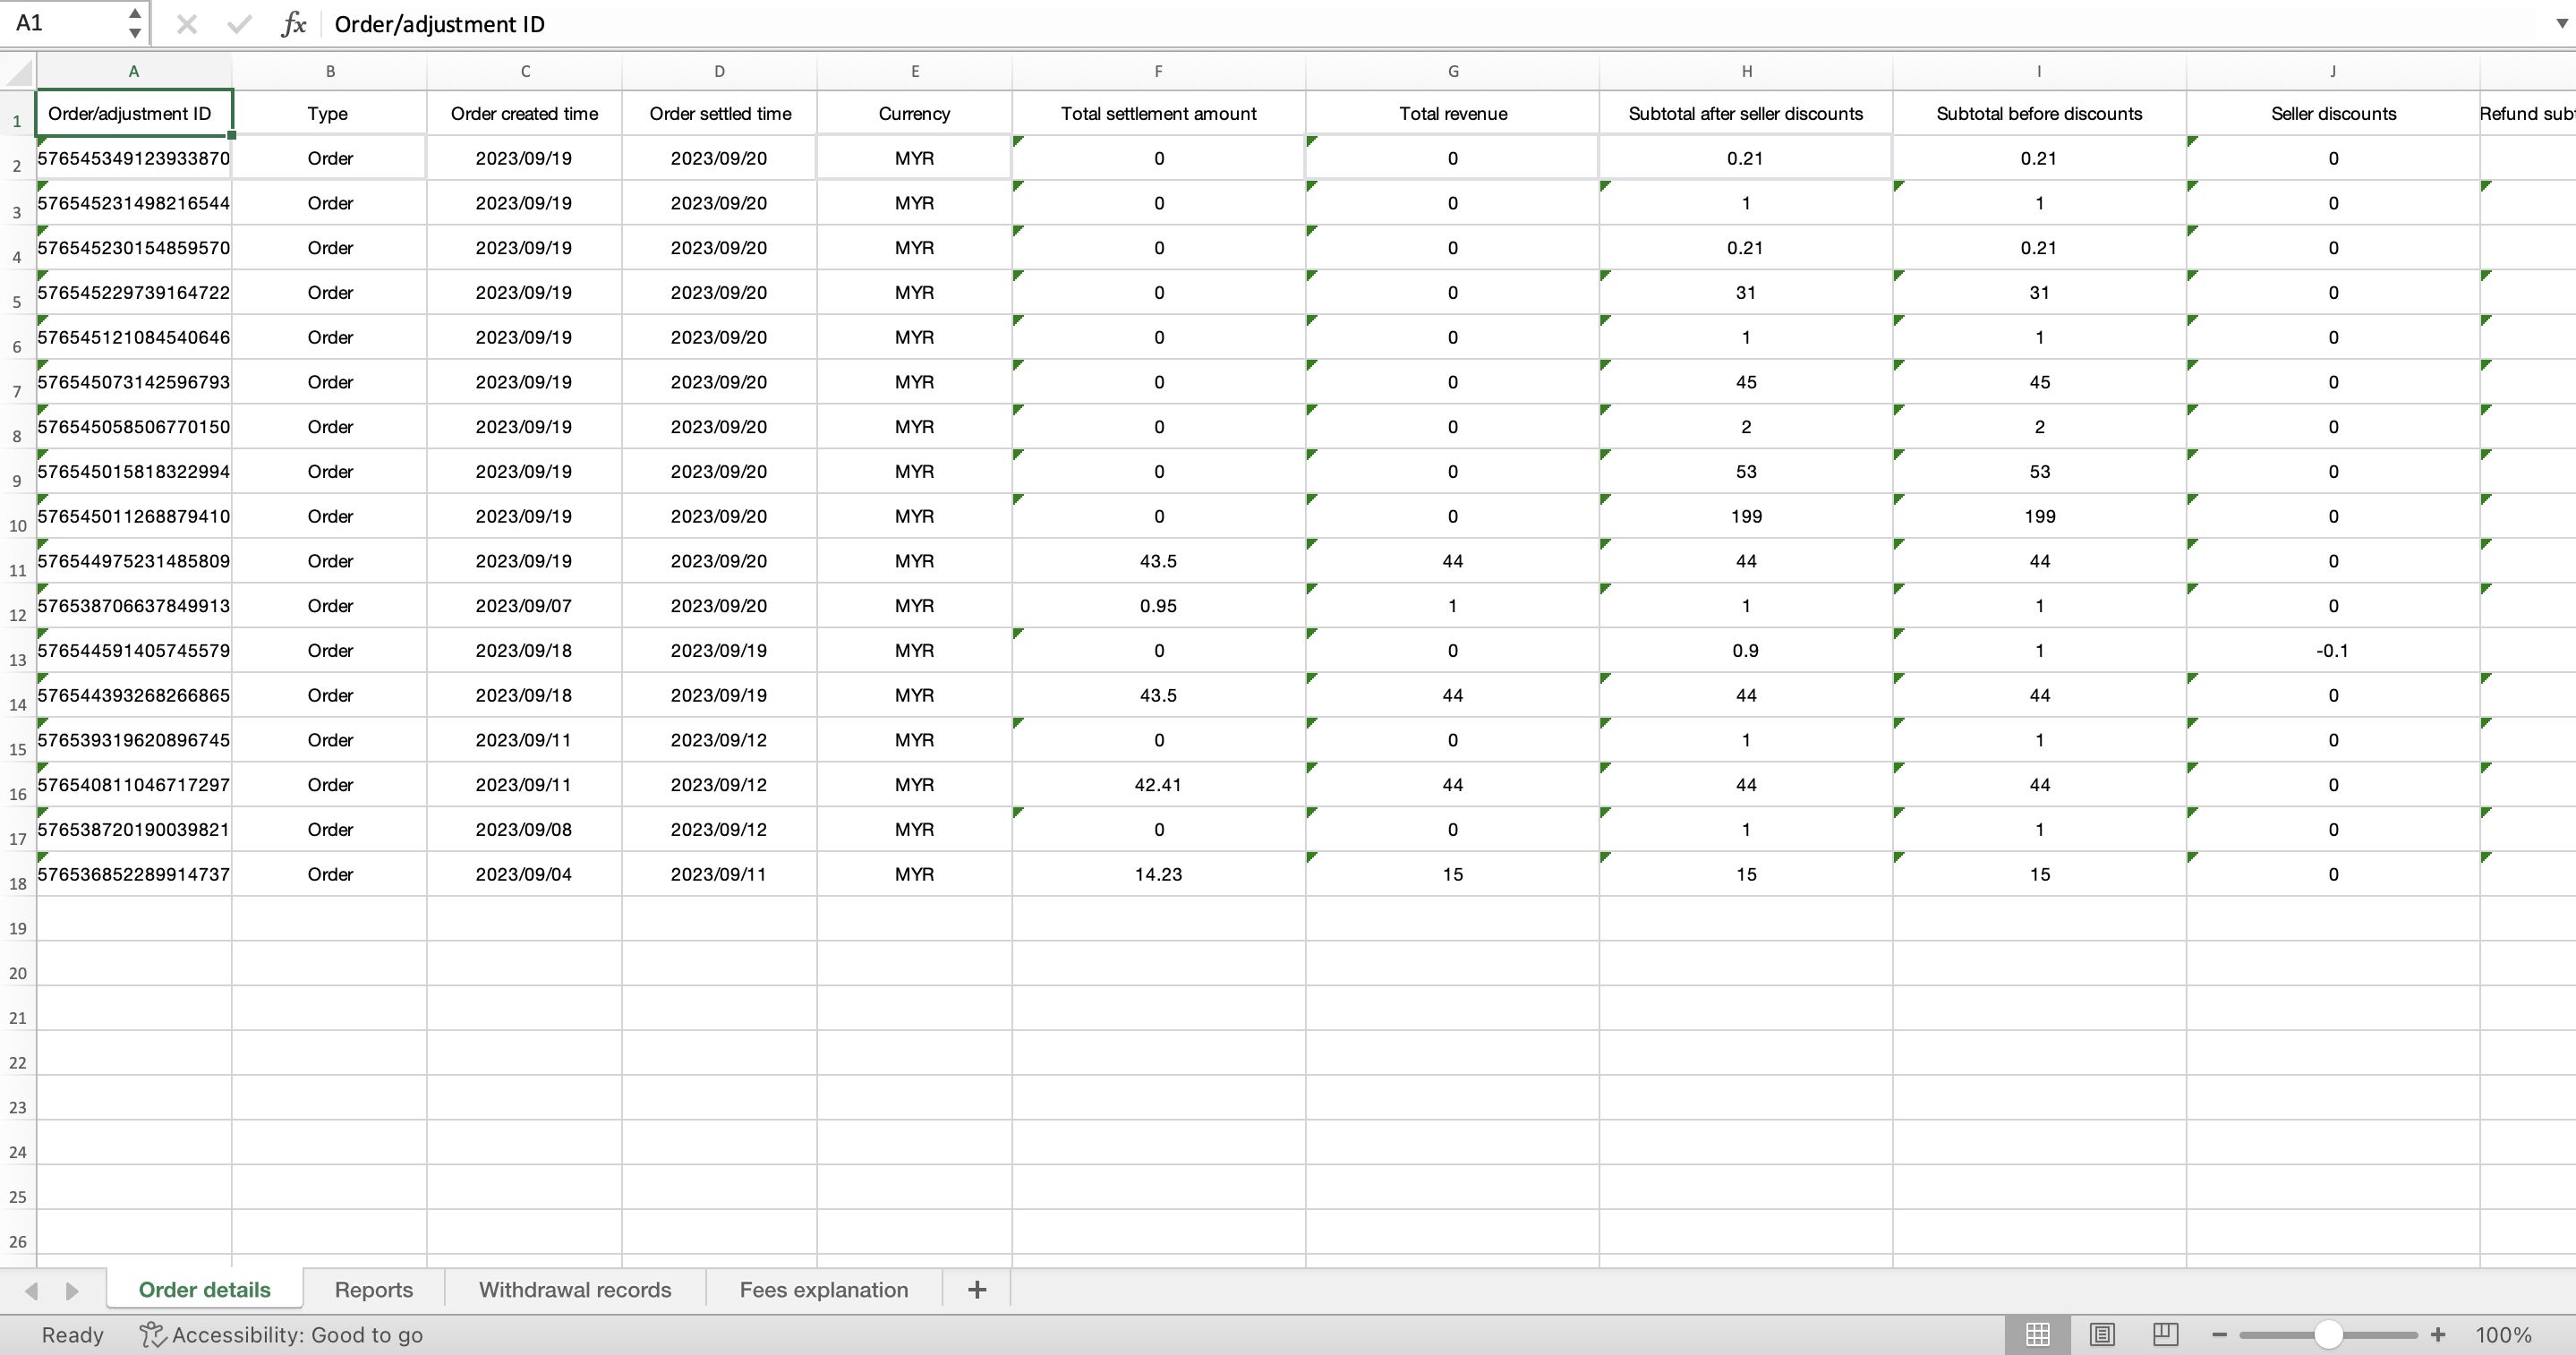Click the cancel entry X icon
2576x1355 pixels.
(186, 24)
